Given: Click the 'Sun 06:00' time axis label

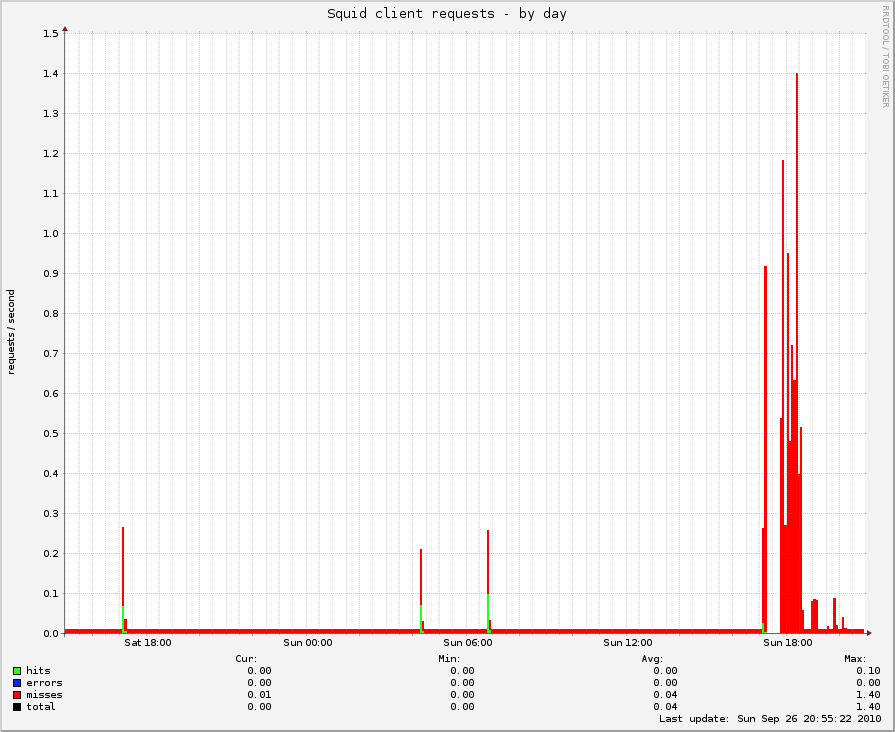Looking at the screenshot, I should 467,643.
